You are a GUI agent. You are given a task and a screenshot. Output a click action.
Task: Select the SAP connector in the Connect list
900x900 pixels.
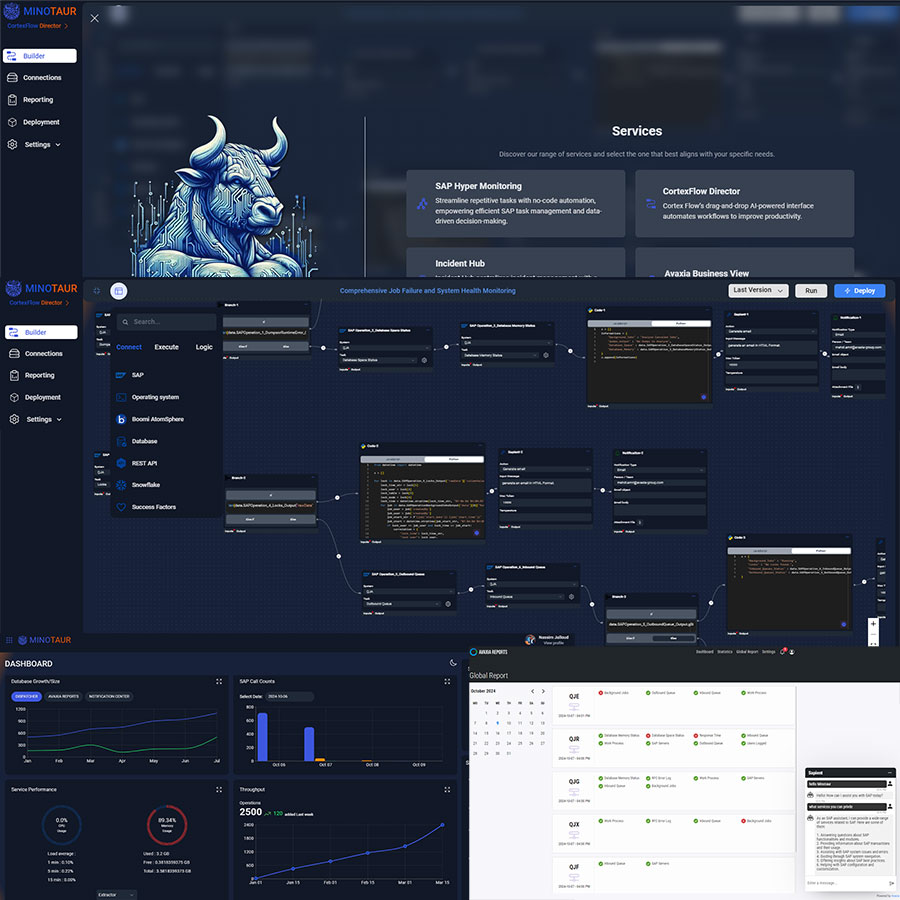pyautogui.click(x=138, y=375)
